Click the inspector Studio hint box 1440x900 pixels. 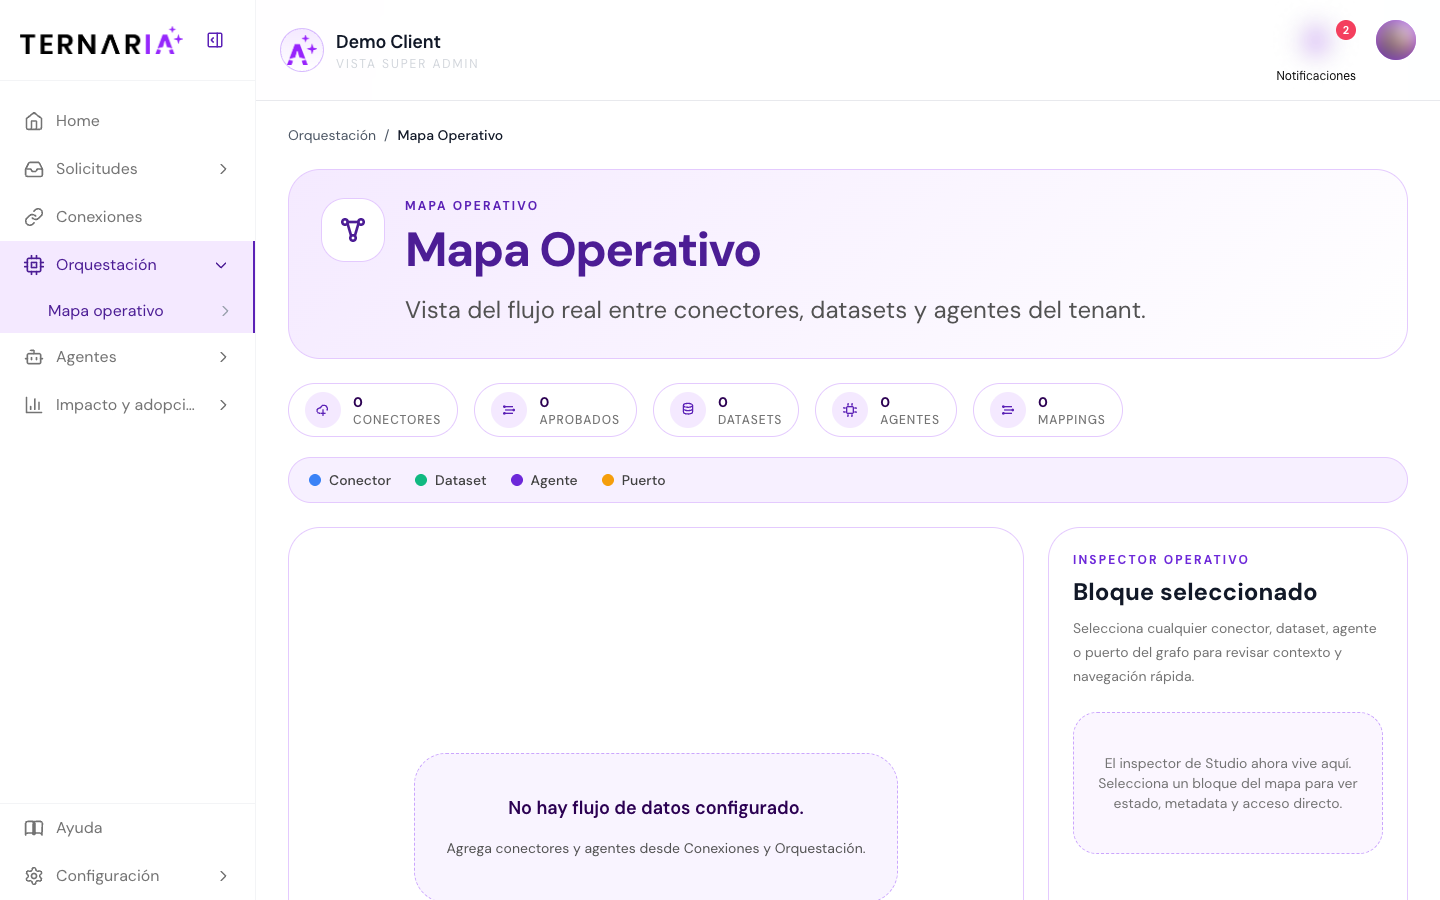(x=1228, y=783)
